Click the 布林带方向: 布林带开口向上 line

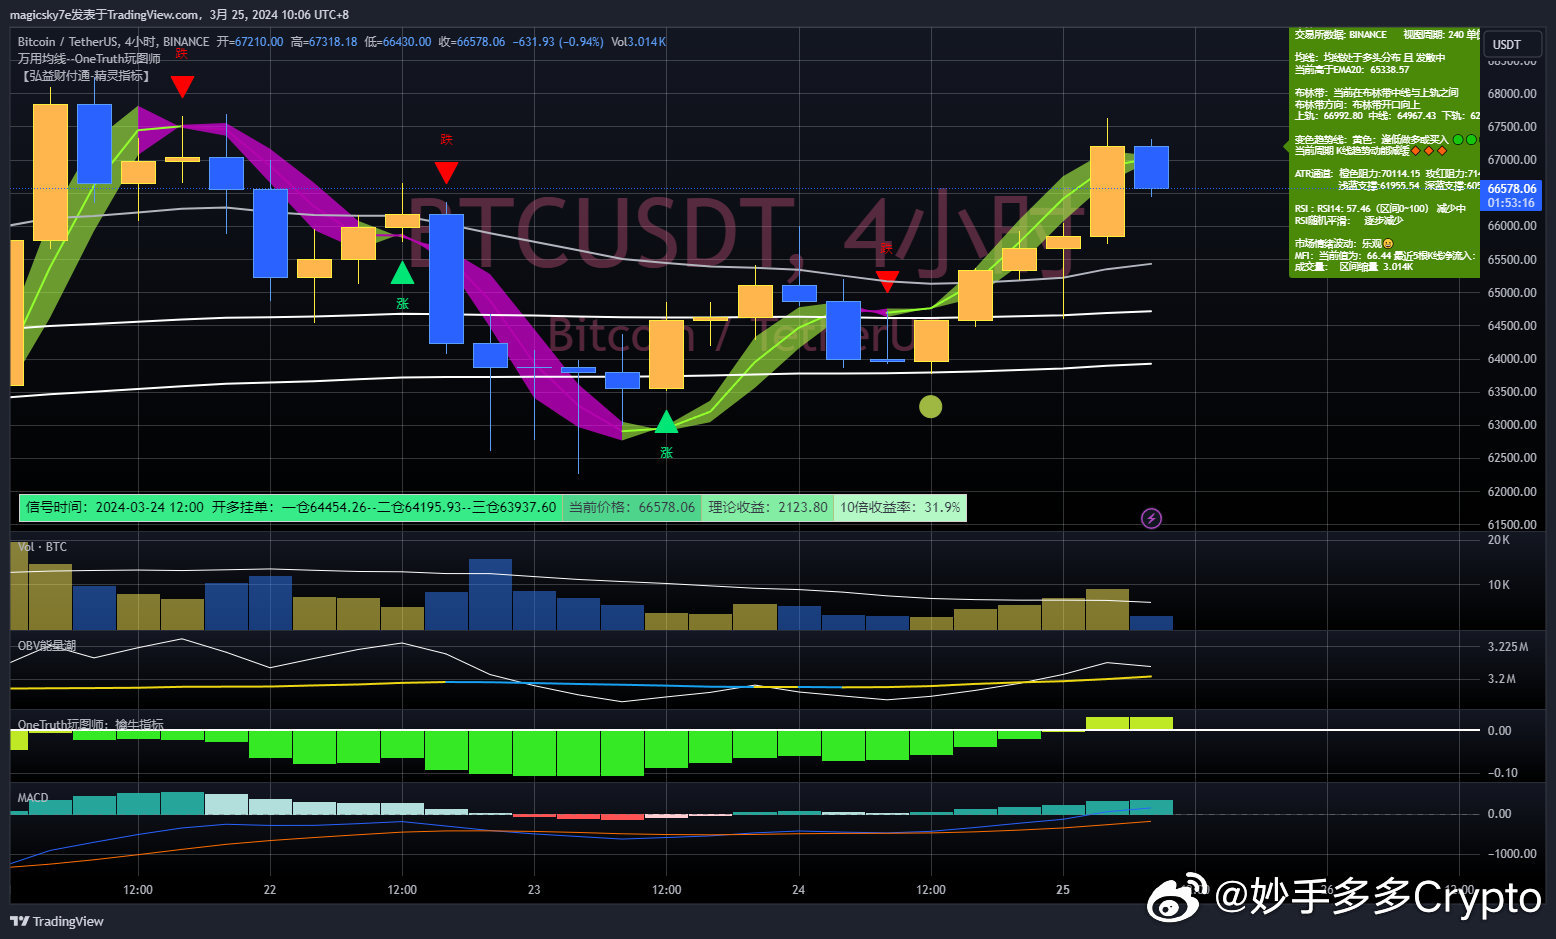tap(1357, 104)
